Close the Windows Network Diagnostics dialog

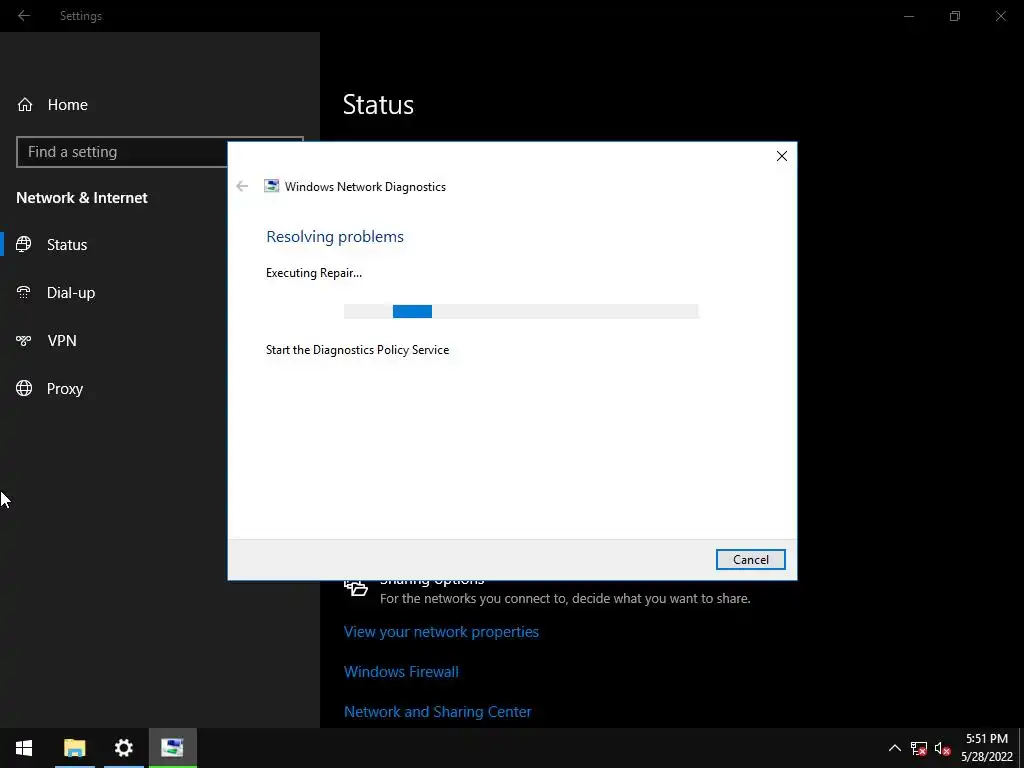(782, 156)
